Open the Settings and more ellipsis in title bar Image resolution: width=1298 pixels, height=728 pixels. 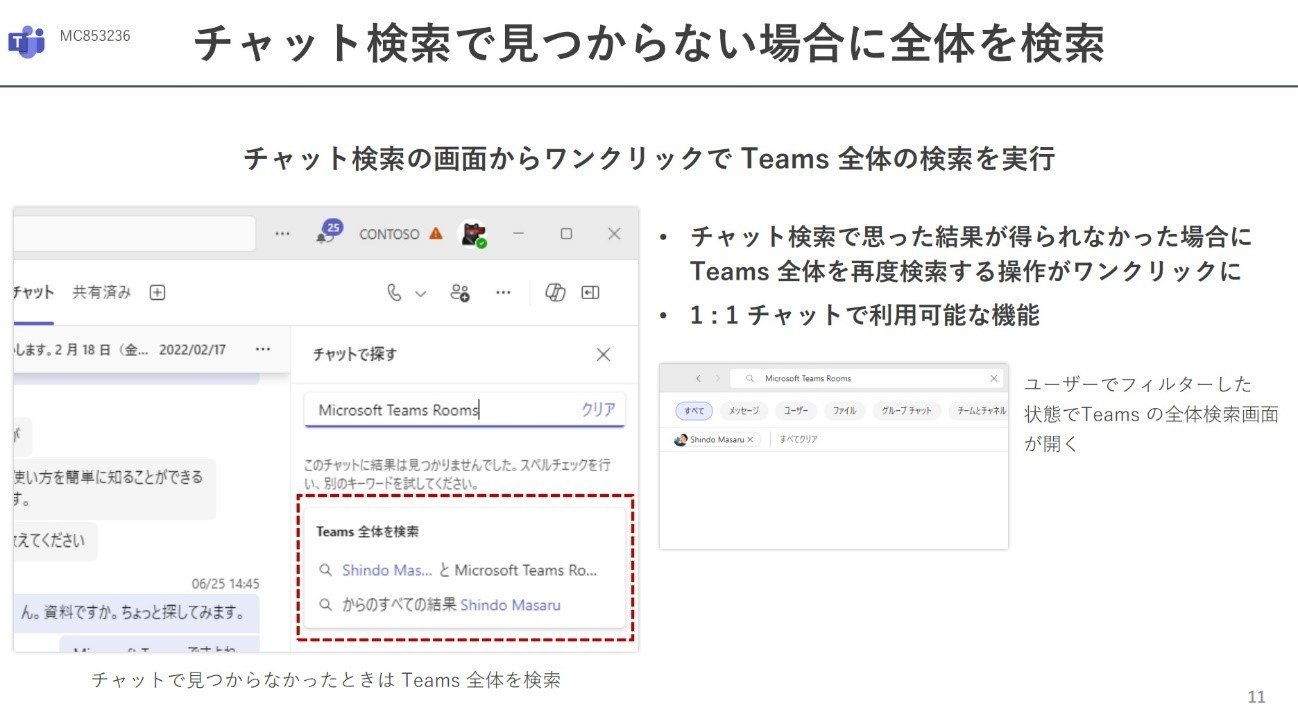pos(283,234)
